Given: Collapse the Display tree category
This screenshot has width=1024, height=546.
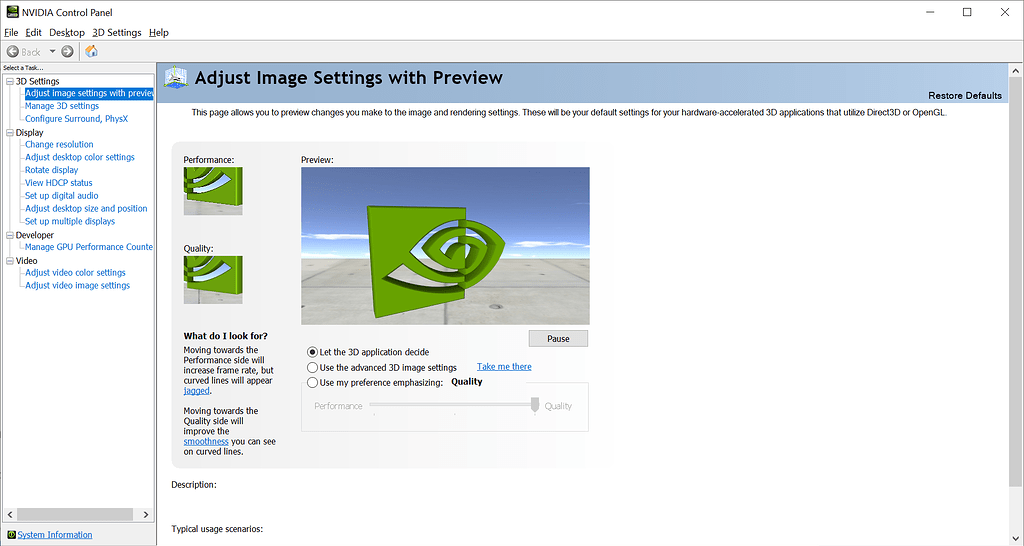Looking at the screenshot, I should tap(10, 132).
